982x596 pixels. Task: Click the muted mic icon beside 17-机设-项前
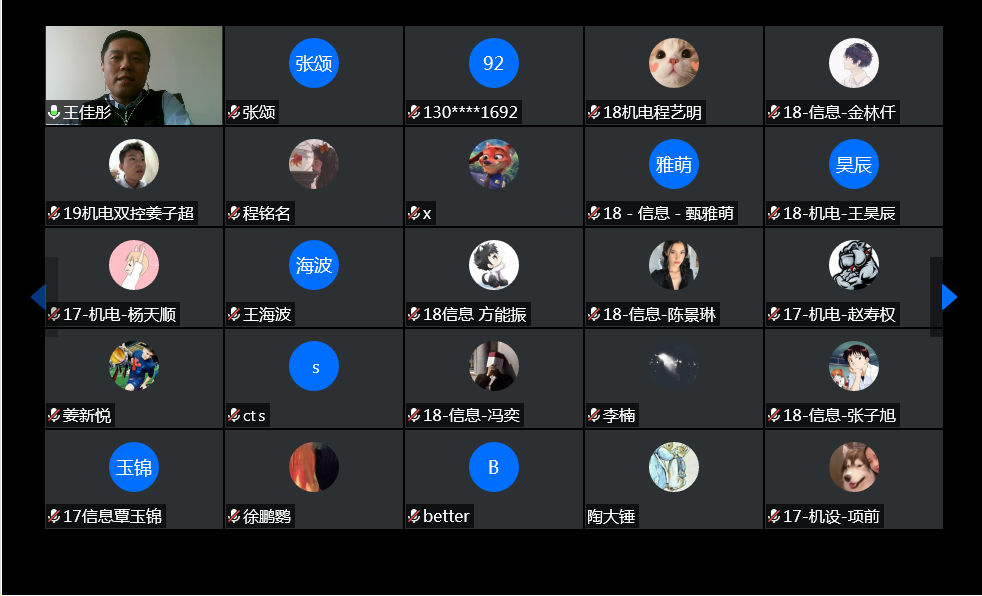pyautogui.click(x=774, y=516)
